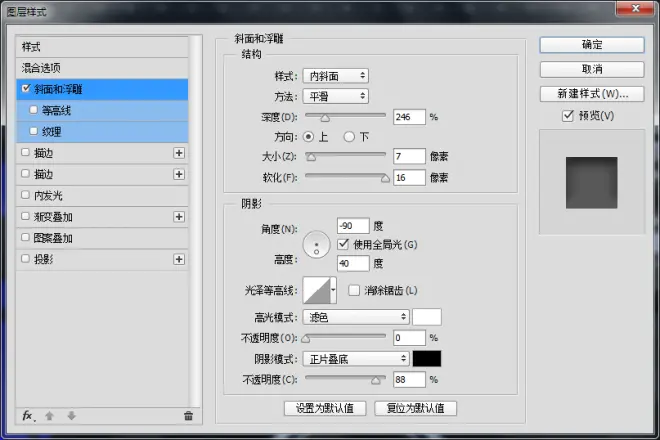
Task: Click the move effect up arrow
Action: pyautogui.click(x=49, y=416)
